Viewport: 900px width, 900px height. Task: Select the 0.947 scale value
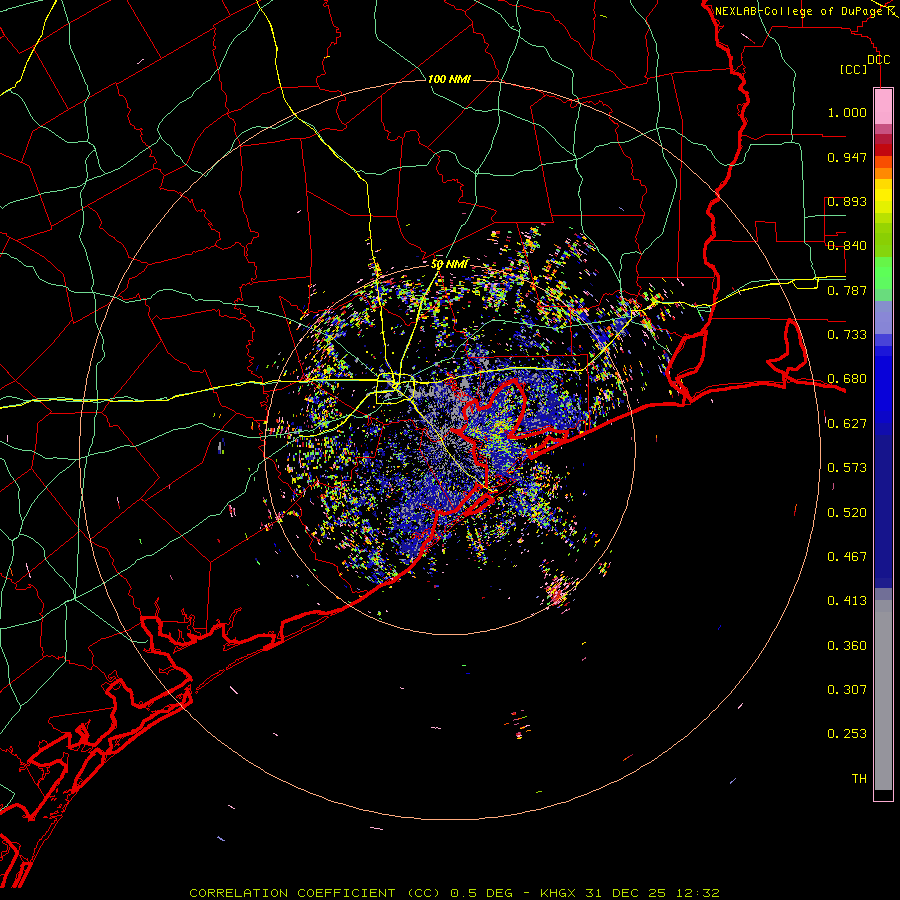847,157
